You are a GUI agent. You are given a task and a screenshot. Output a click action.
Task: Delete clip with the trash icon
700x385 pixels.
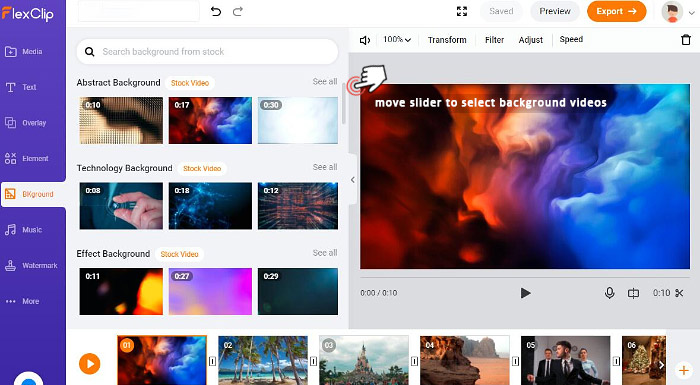686,40
